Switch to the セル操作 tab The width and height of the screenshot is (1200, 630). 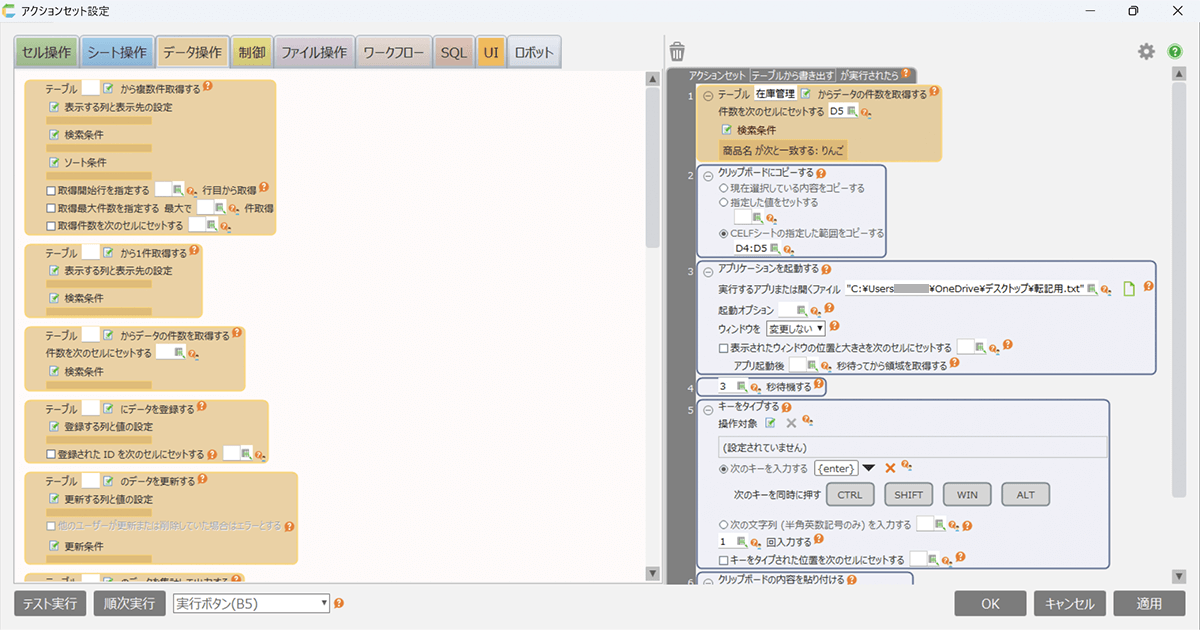46,52
